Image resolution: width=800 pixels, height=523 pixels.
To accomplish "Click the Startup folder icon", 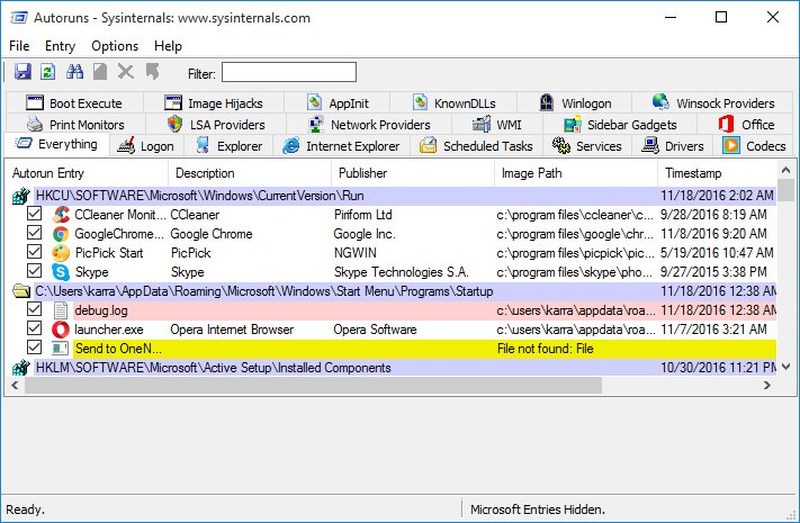I will (21, 291).
